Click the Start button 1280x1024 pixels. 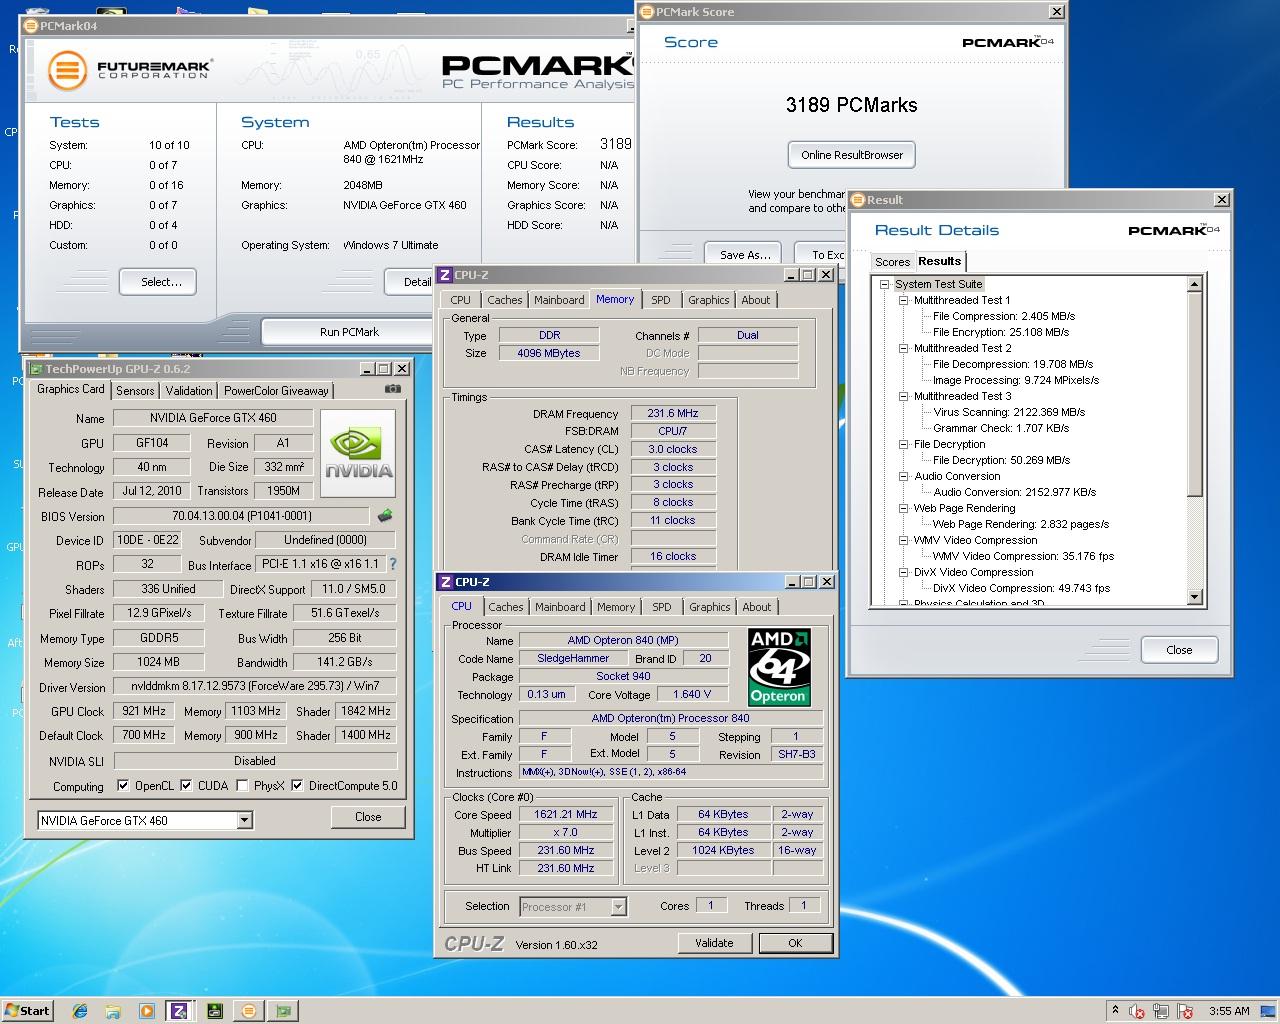click(27, 1010)
